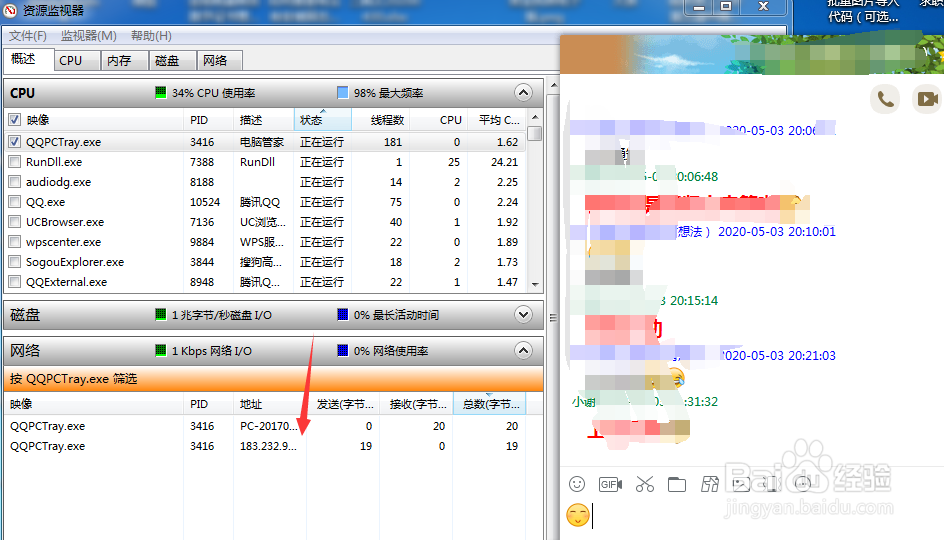Viewport: 944px width, 540px height.
Task: Click the phone shake icon in chat toolbar
Action: (x=771, y=484)
